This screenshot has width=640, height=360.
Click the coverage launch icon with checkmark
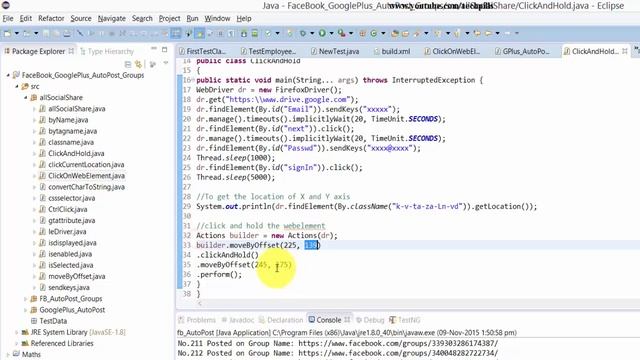(269, 33)
